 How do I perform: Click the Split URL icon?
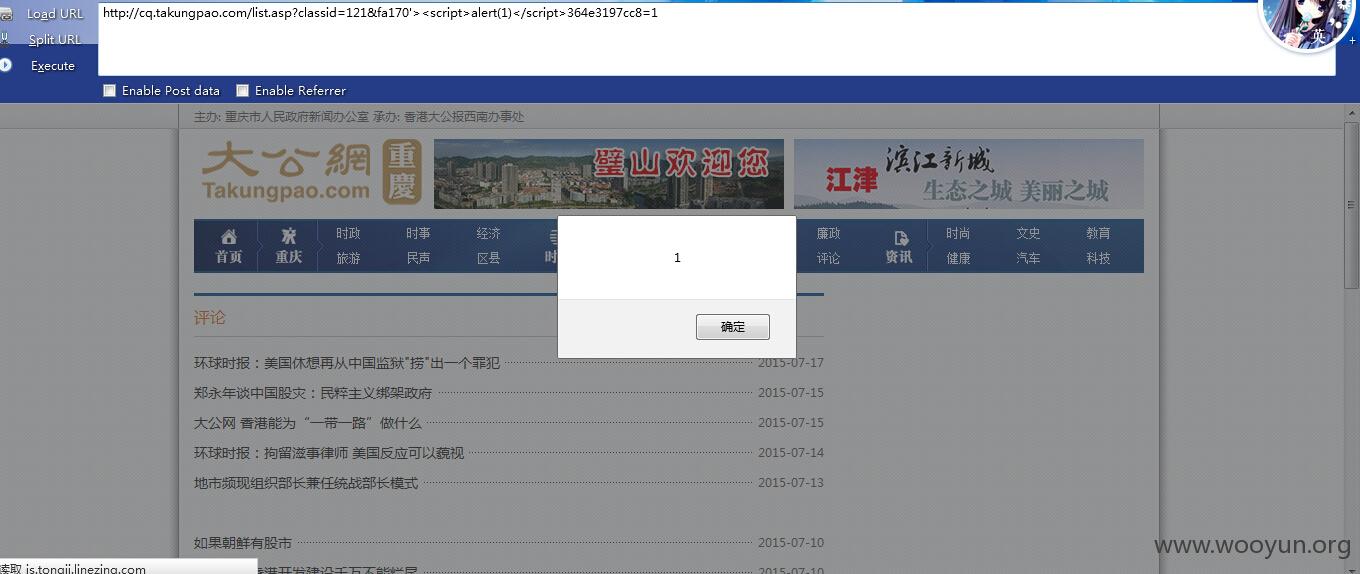click(5, 39)
